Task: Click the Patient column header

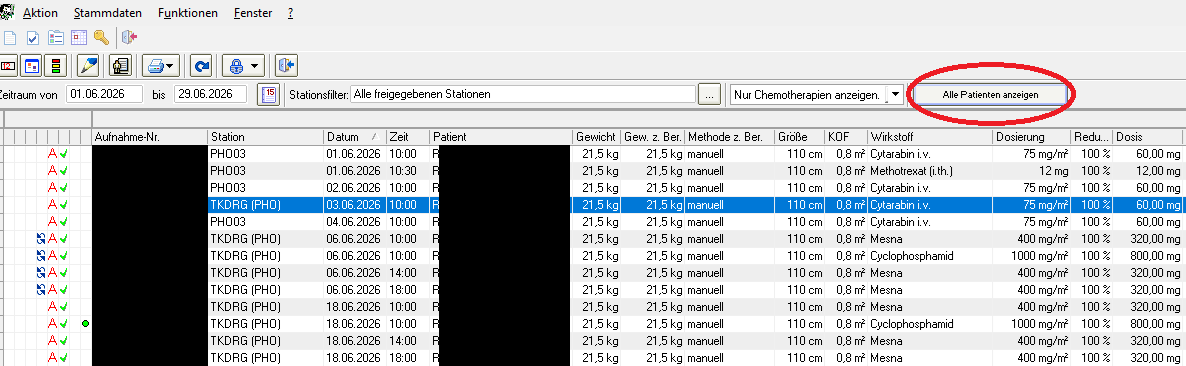Action: click(501, 137)
